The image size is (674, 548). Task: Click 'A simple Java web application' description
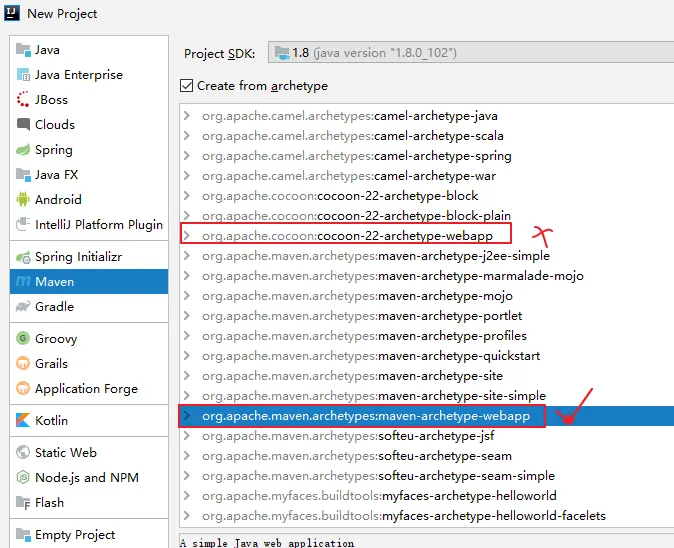(267, 543)
